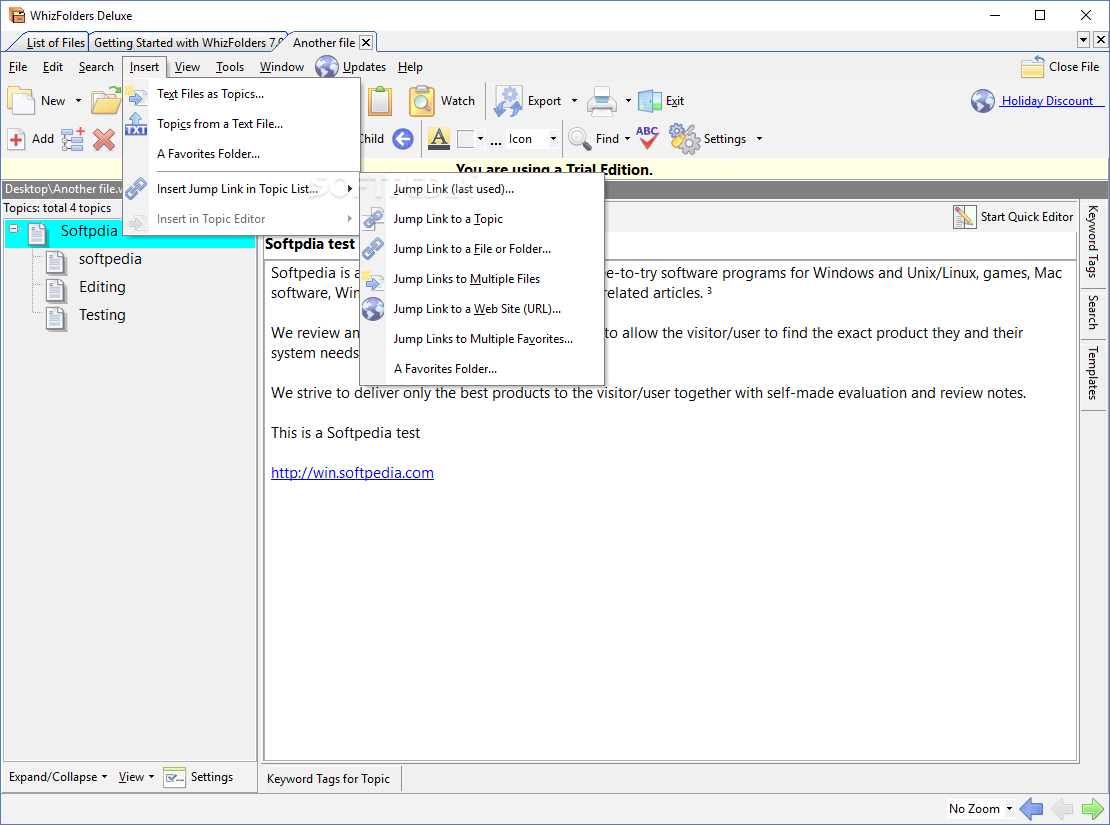Click the blue back arrow icon
Screen dimensions: 1110x825
pos(403,139)
